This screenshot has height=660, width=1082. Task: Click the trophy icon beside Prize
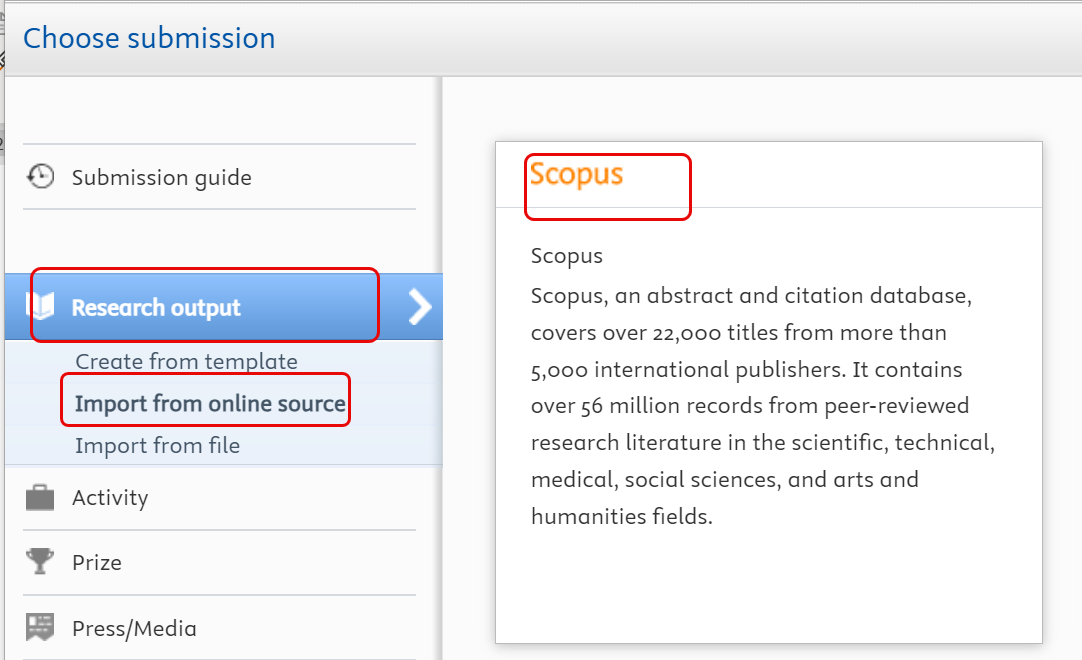(40, 561)
